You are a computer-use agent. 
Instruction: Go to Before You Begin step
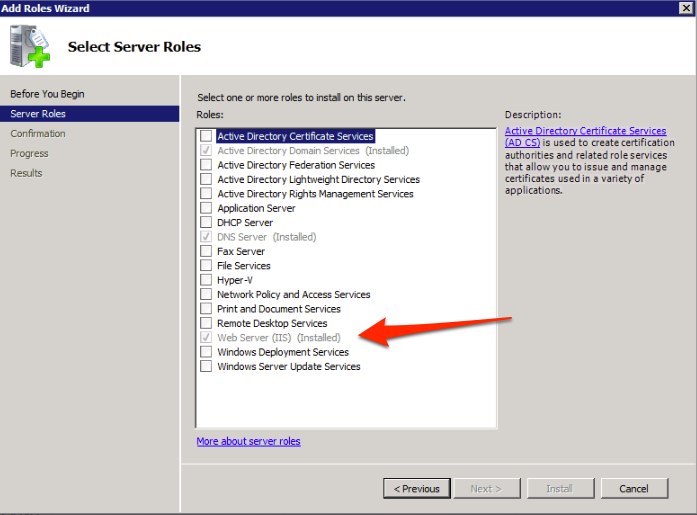(x=47, y=94)
